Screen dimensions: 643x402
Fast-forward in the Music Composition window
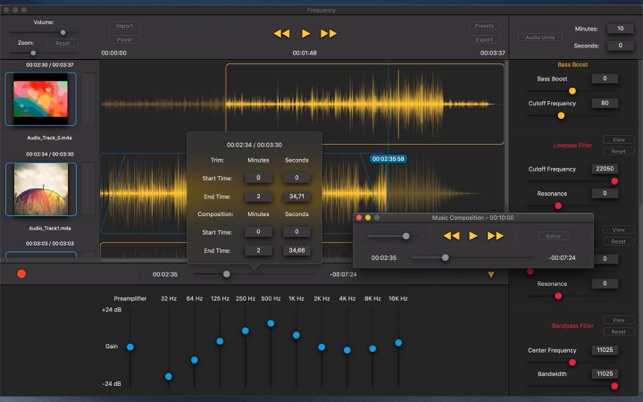coord(495,236)
